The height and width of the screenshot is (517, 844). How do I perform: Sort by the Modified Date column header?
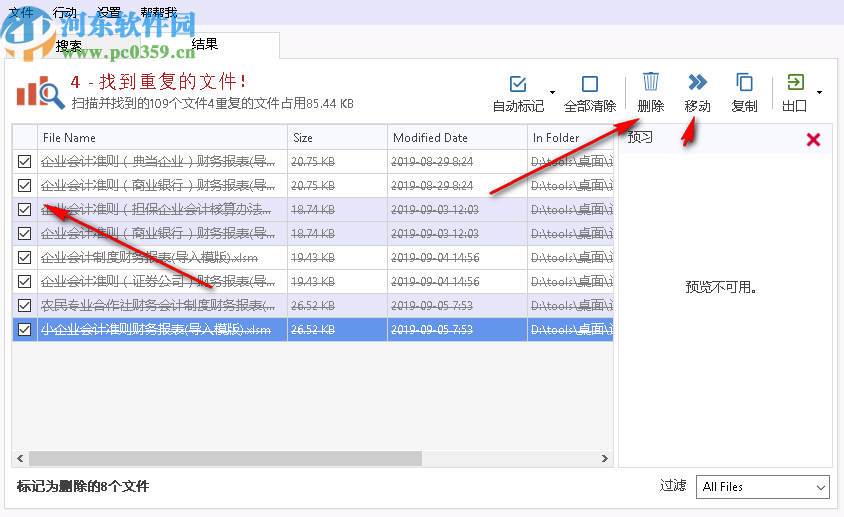click(457, 137)
